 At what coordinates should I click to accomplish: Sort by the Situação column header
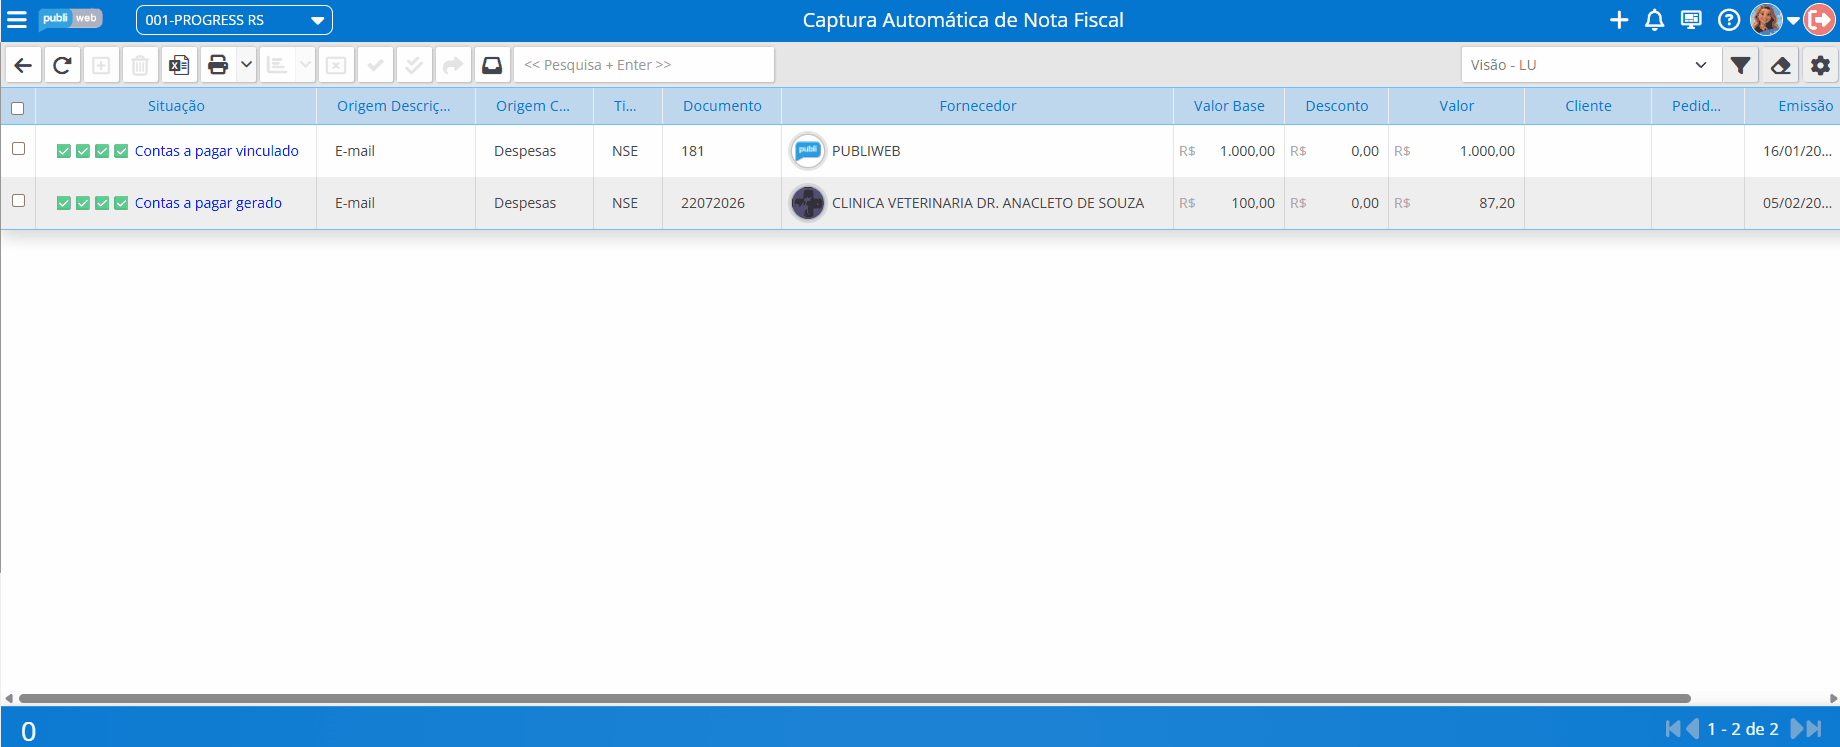point(176,106)
